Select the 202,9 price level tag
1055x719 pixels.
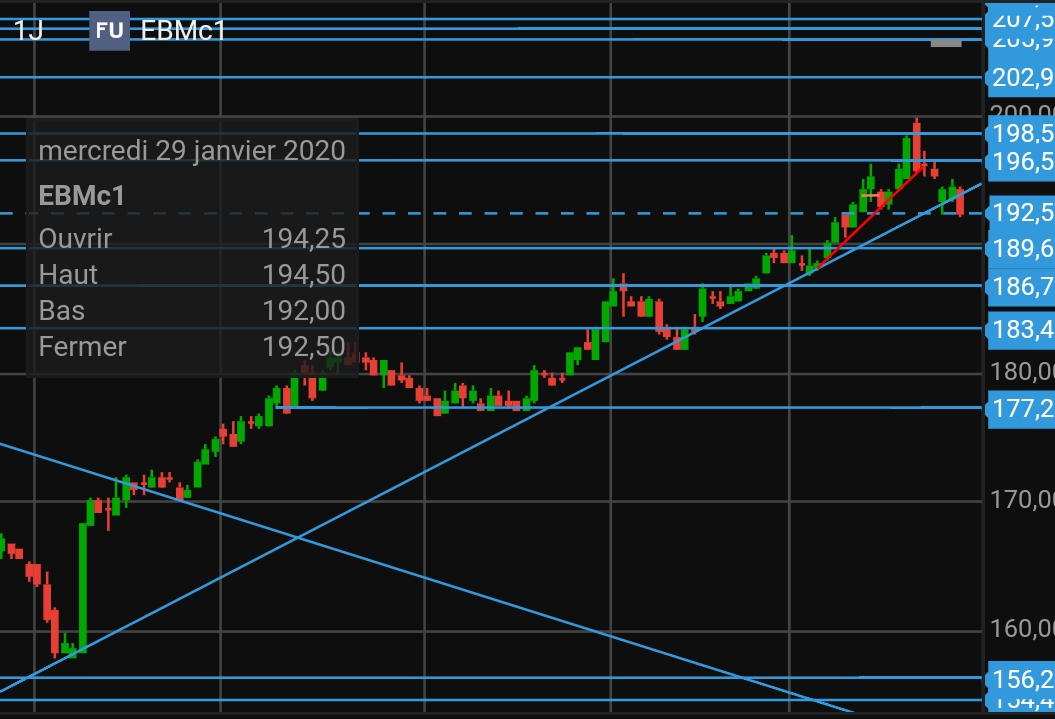click(x=1020, y=78)
